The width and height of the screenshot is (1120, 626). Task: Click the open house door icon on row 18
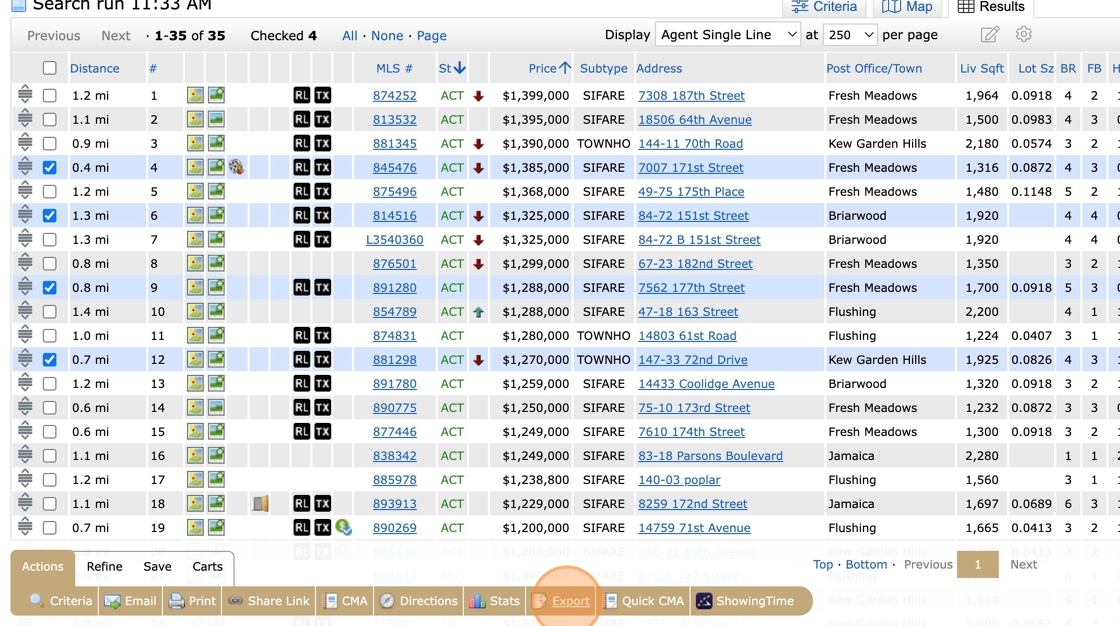260,504
